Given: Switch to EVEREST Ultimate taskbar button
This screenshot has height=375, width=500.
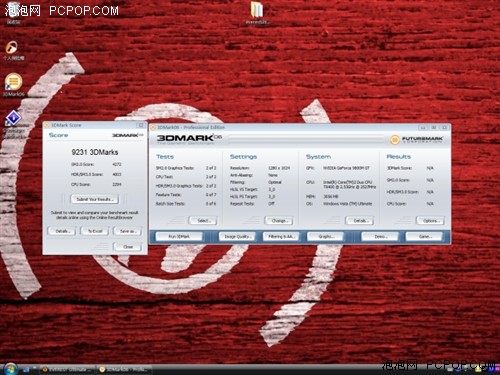Looking at the screenshot, I should 68,369.
